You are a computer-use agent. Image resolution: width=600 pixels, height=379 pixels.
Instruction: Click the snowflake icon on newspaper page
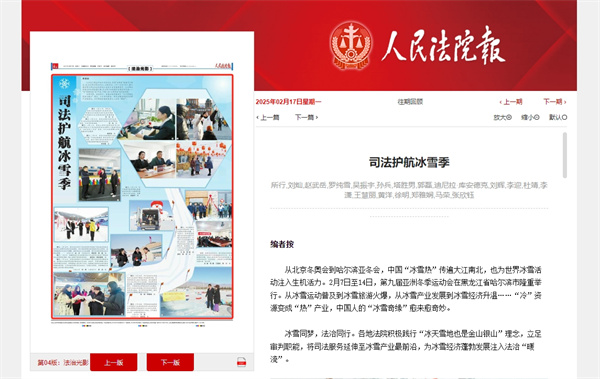(64, 83)
